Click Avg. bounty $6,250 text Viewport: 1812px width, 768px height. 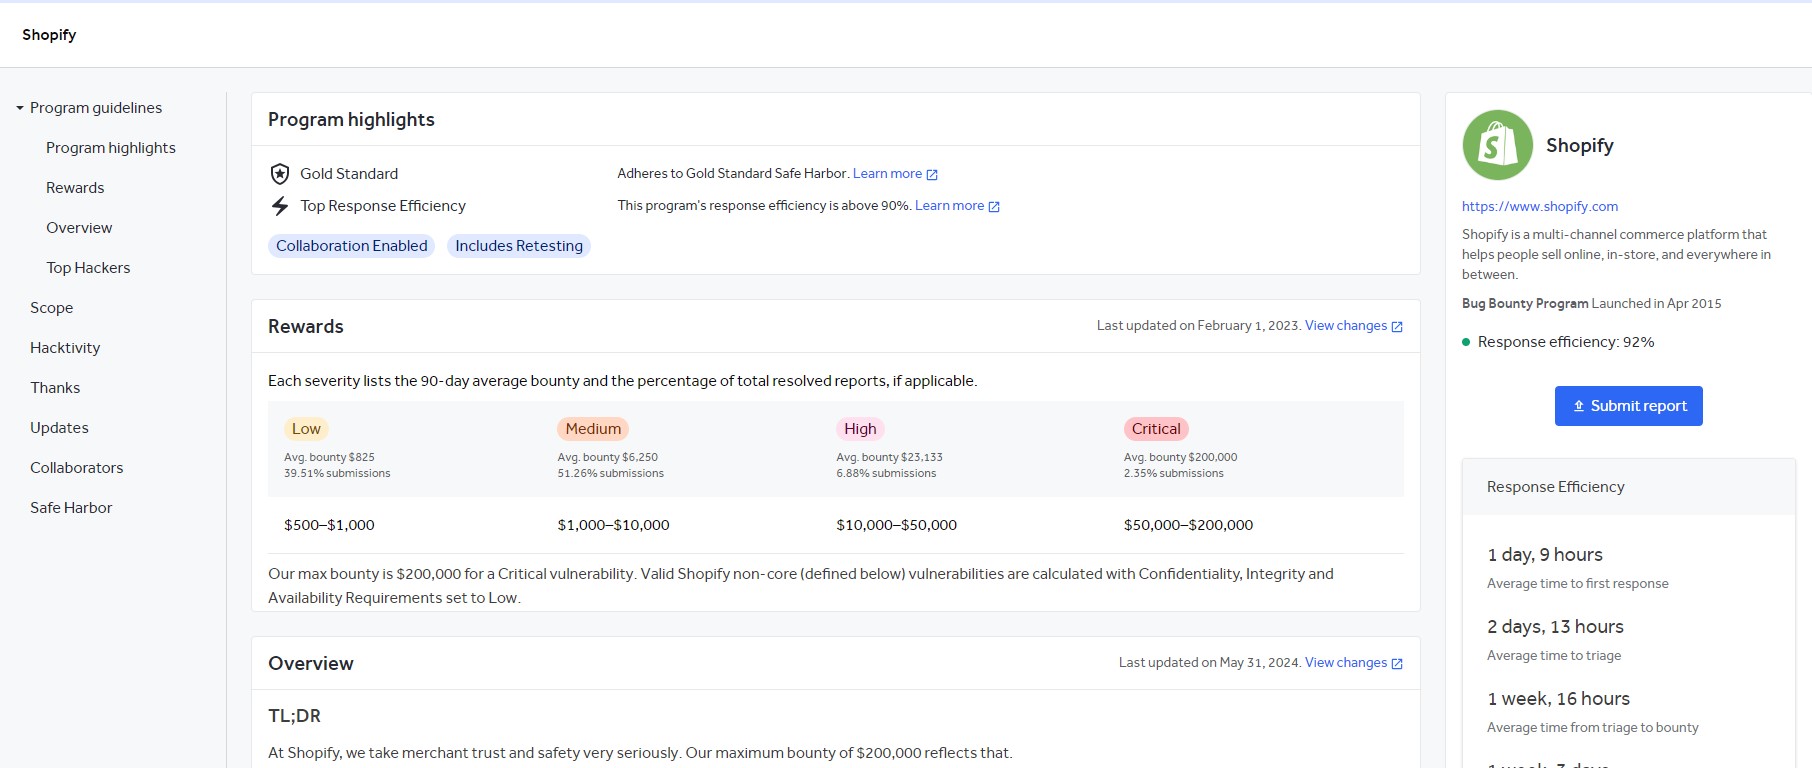607,457
